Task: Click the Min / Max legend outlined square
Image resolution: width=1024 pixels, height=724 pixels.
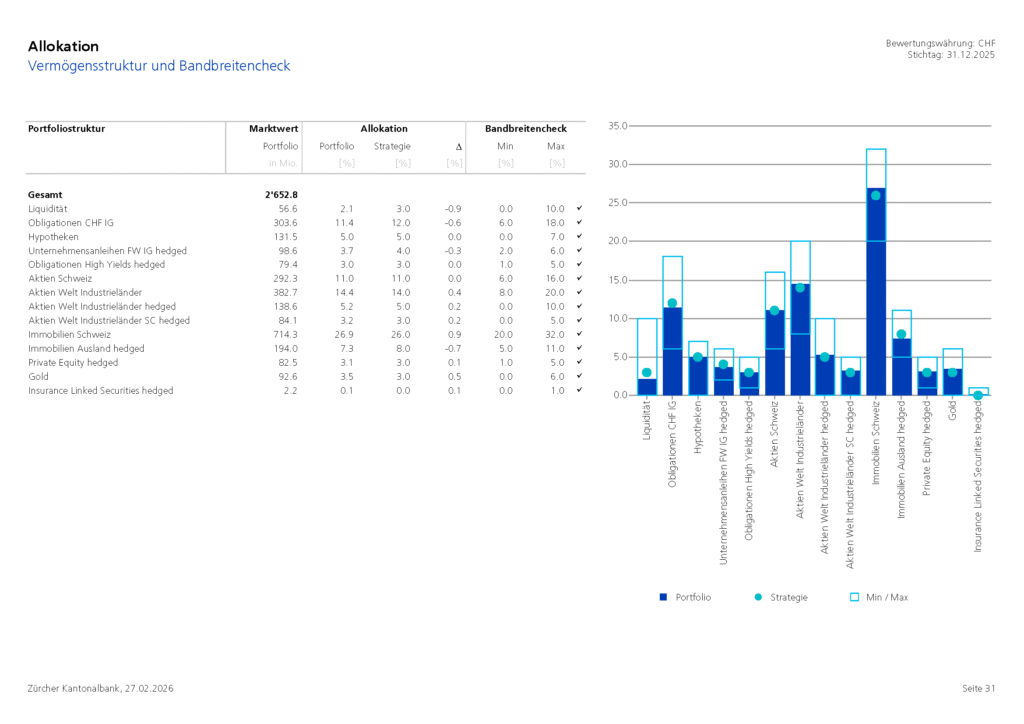Action: tap(854, 597)
